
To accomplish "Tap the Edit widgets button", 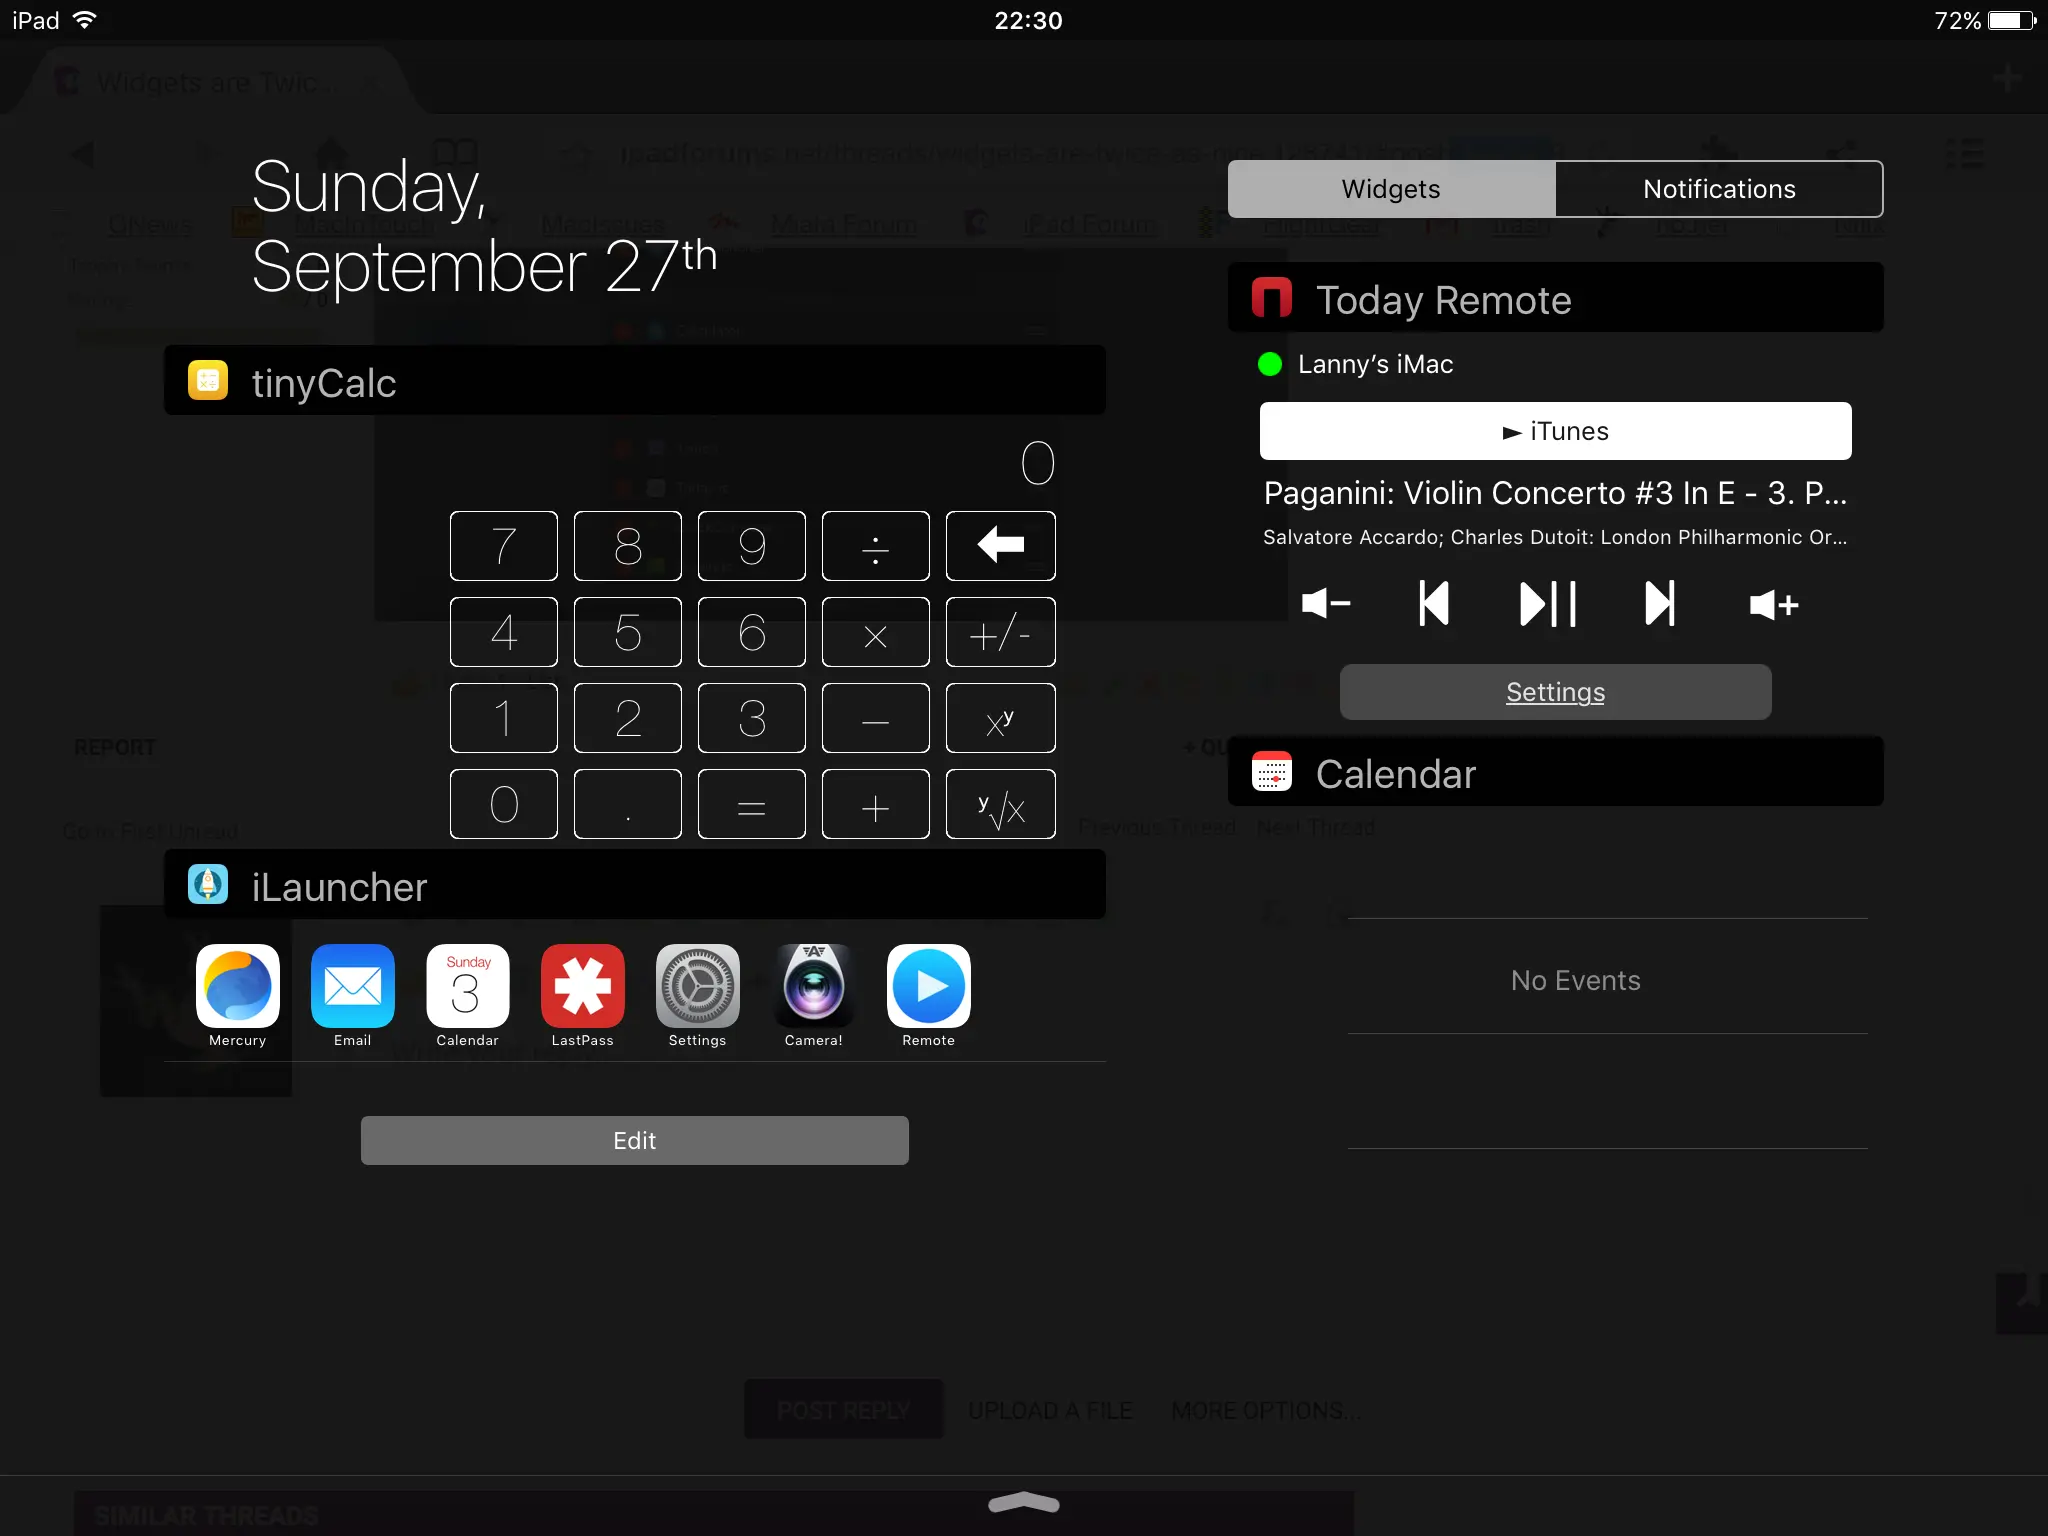I will coord(634,1140).
